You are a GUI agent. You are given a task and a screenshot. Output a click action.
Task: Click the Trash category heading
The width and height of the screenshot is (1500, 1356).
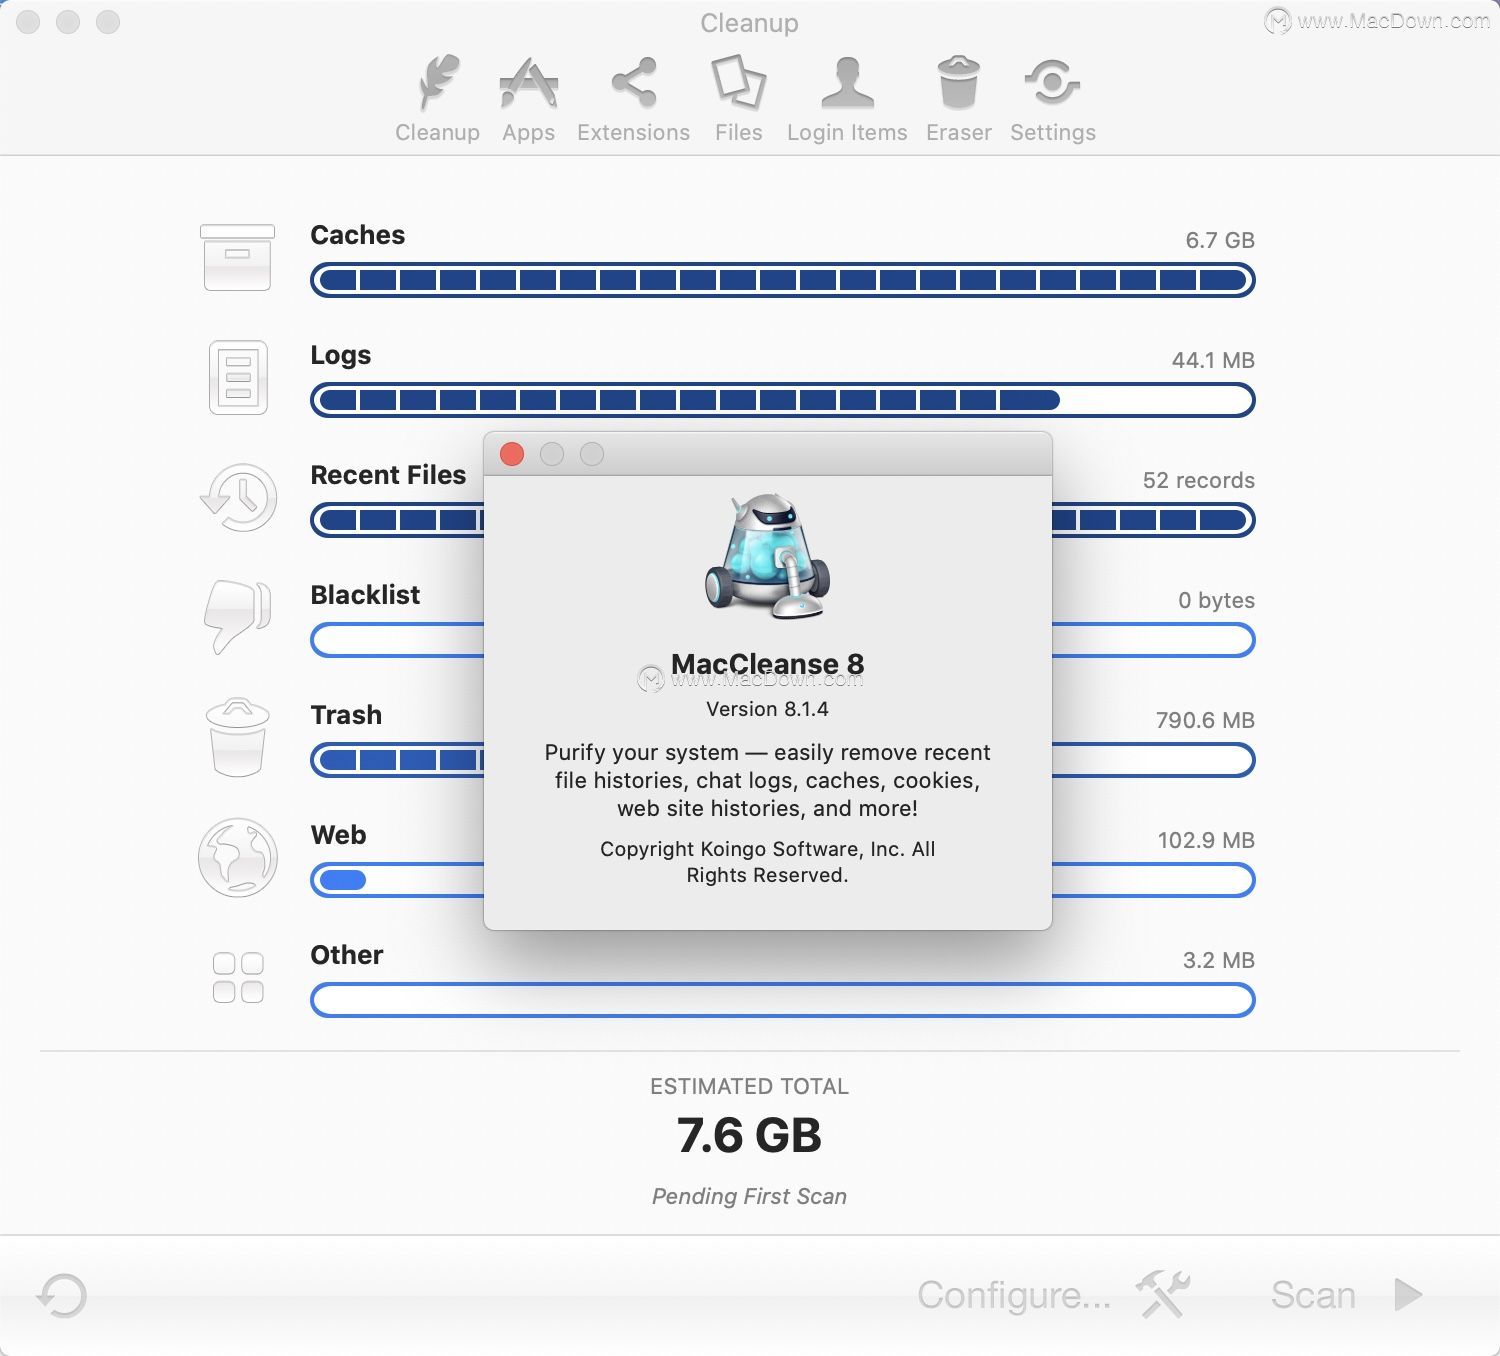(x=346, y=715)
